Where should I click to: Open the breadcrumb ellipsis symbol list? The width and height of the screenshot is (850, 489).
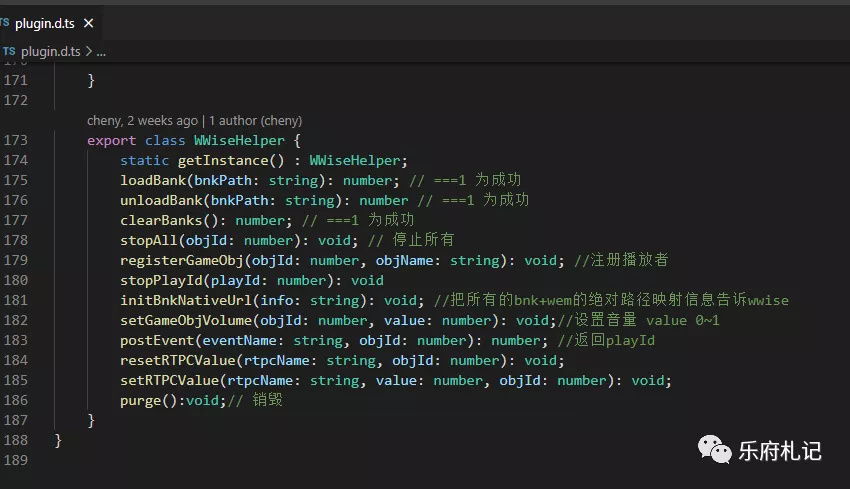pos(101,53)
